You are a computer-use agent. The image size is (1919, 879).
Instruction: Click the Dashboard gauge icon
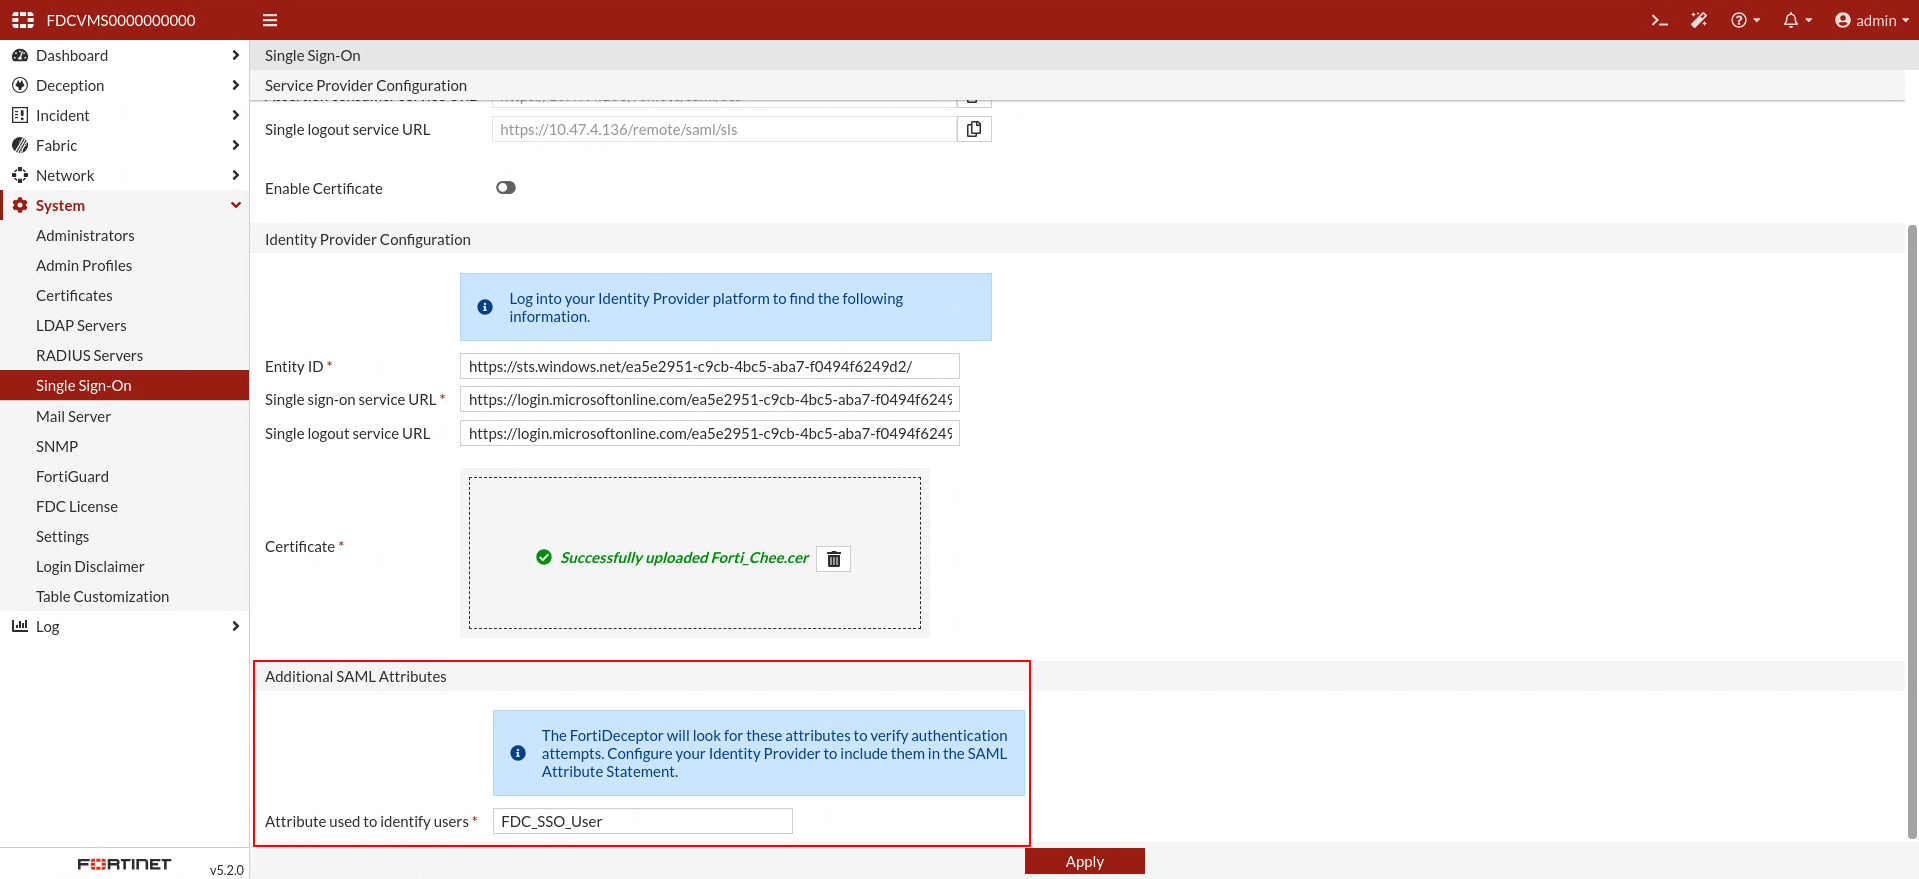pyautogui.click(x=20, y=56)
